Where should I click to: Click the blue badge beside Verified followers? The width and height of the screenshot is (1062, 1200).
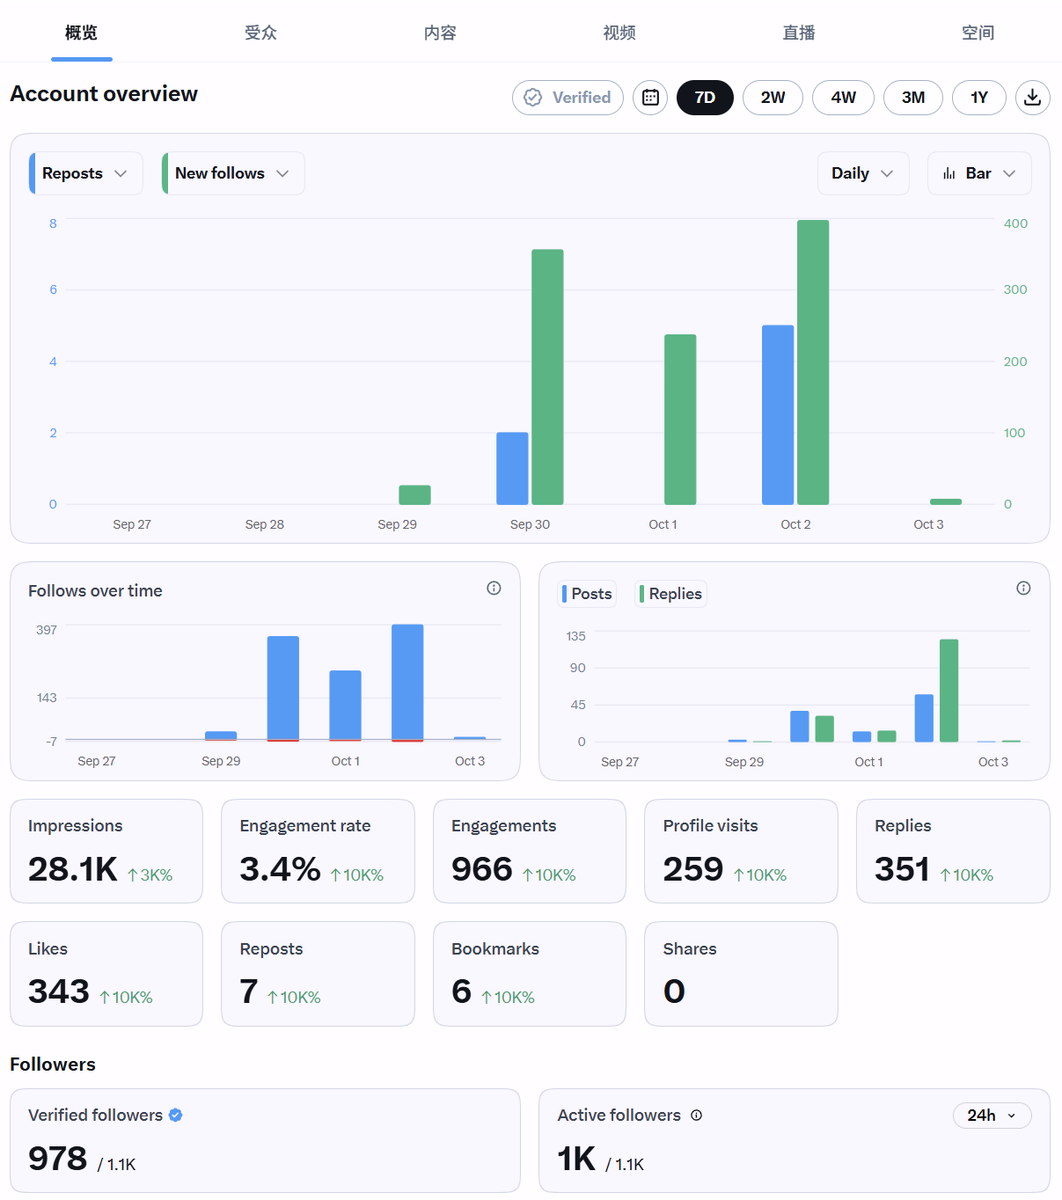(x=176, y=1115)
